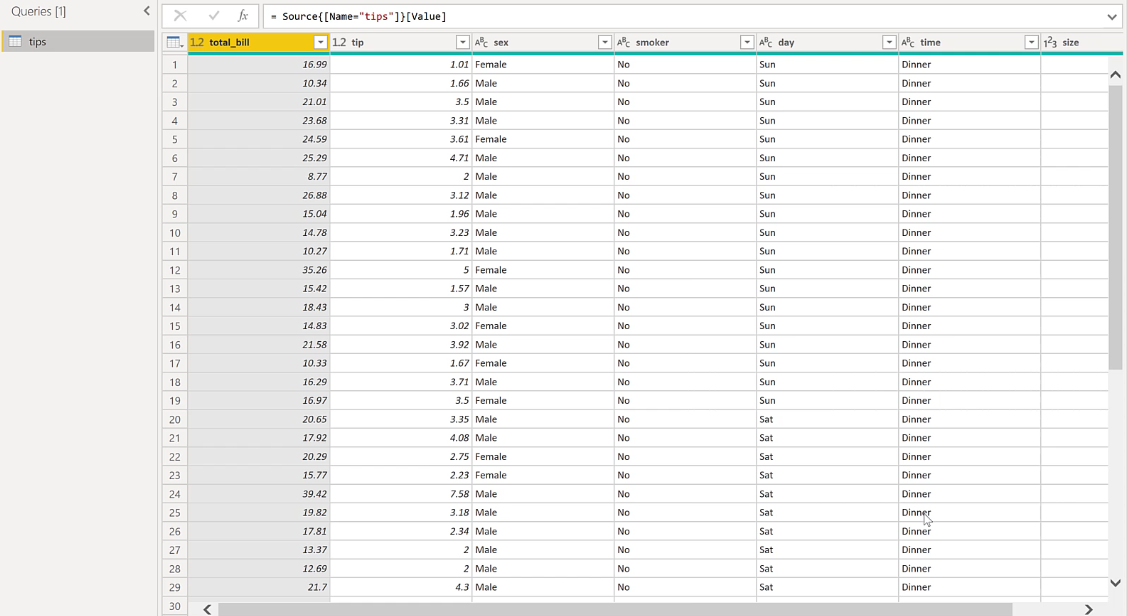Click total_bill cell 21.7
The width and height of the screenshot is (1128, 616).
click(258, 587)
